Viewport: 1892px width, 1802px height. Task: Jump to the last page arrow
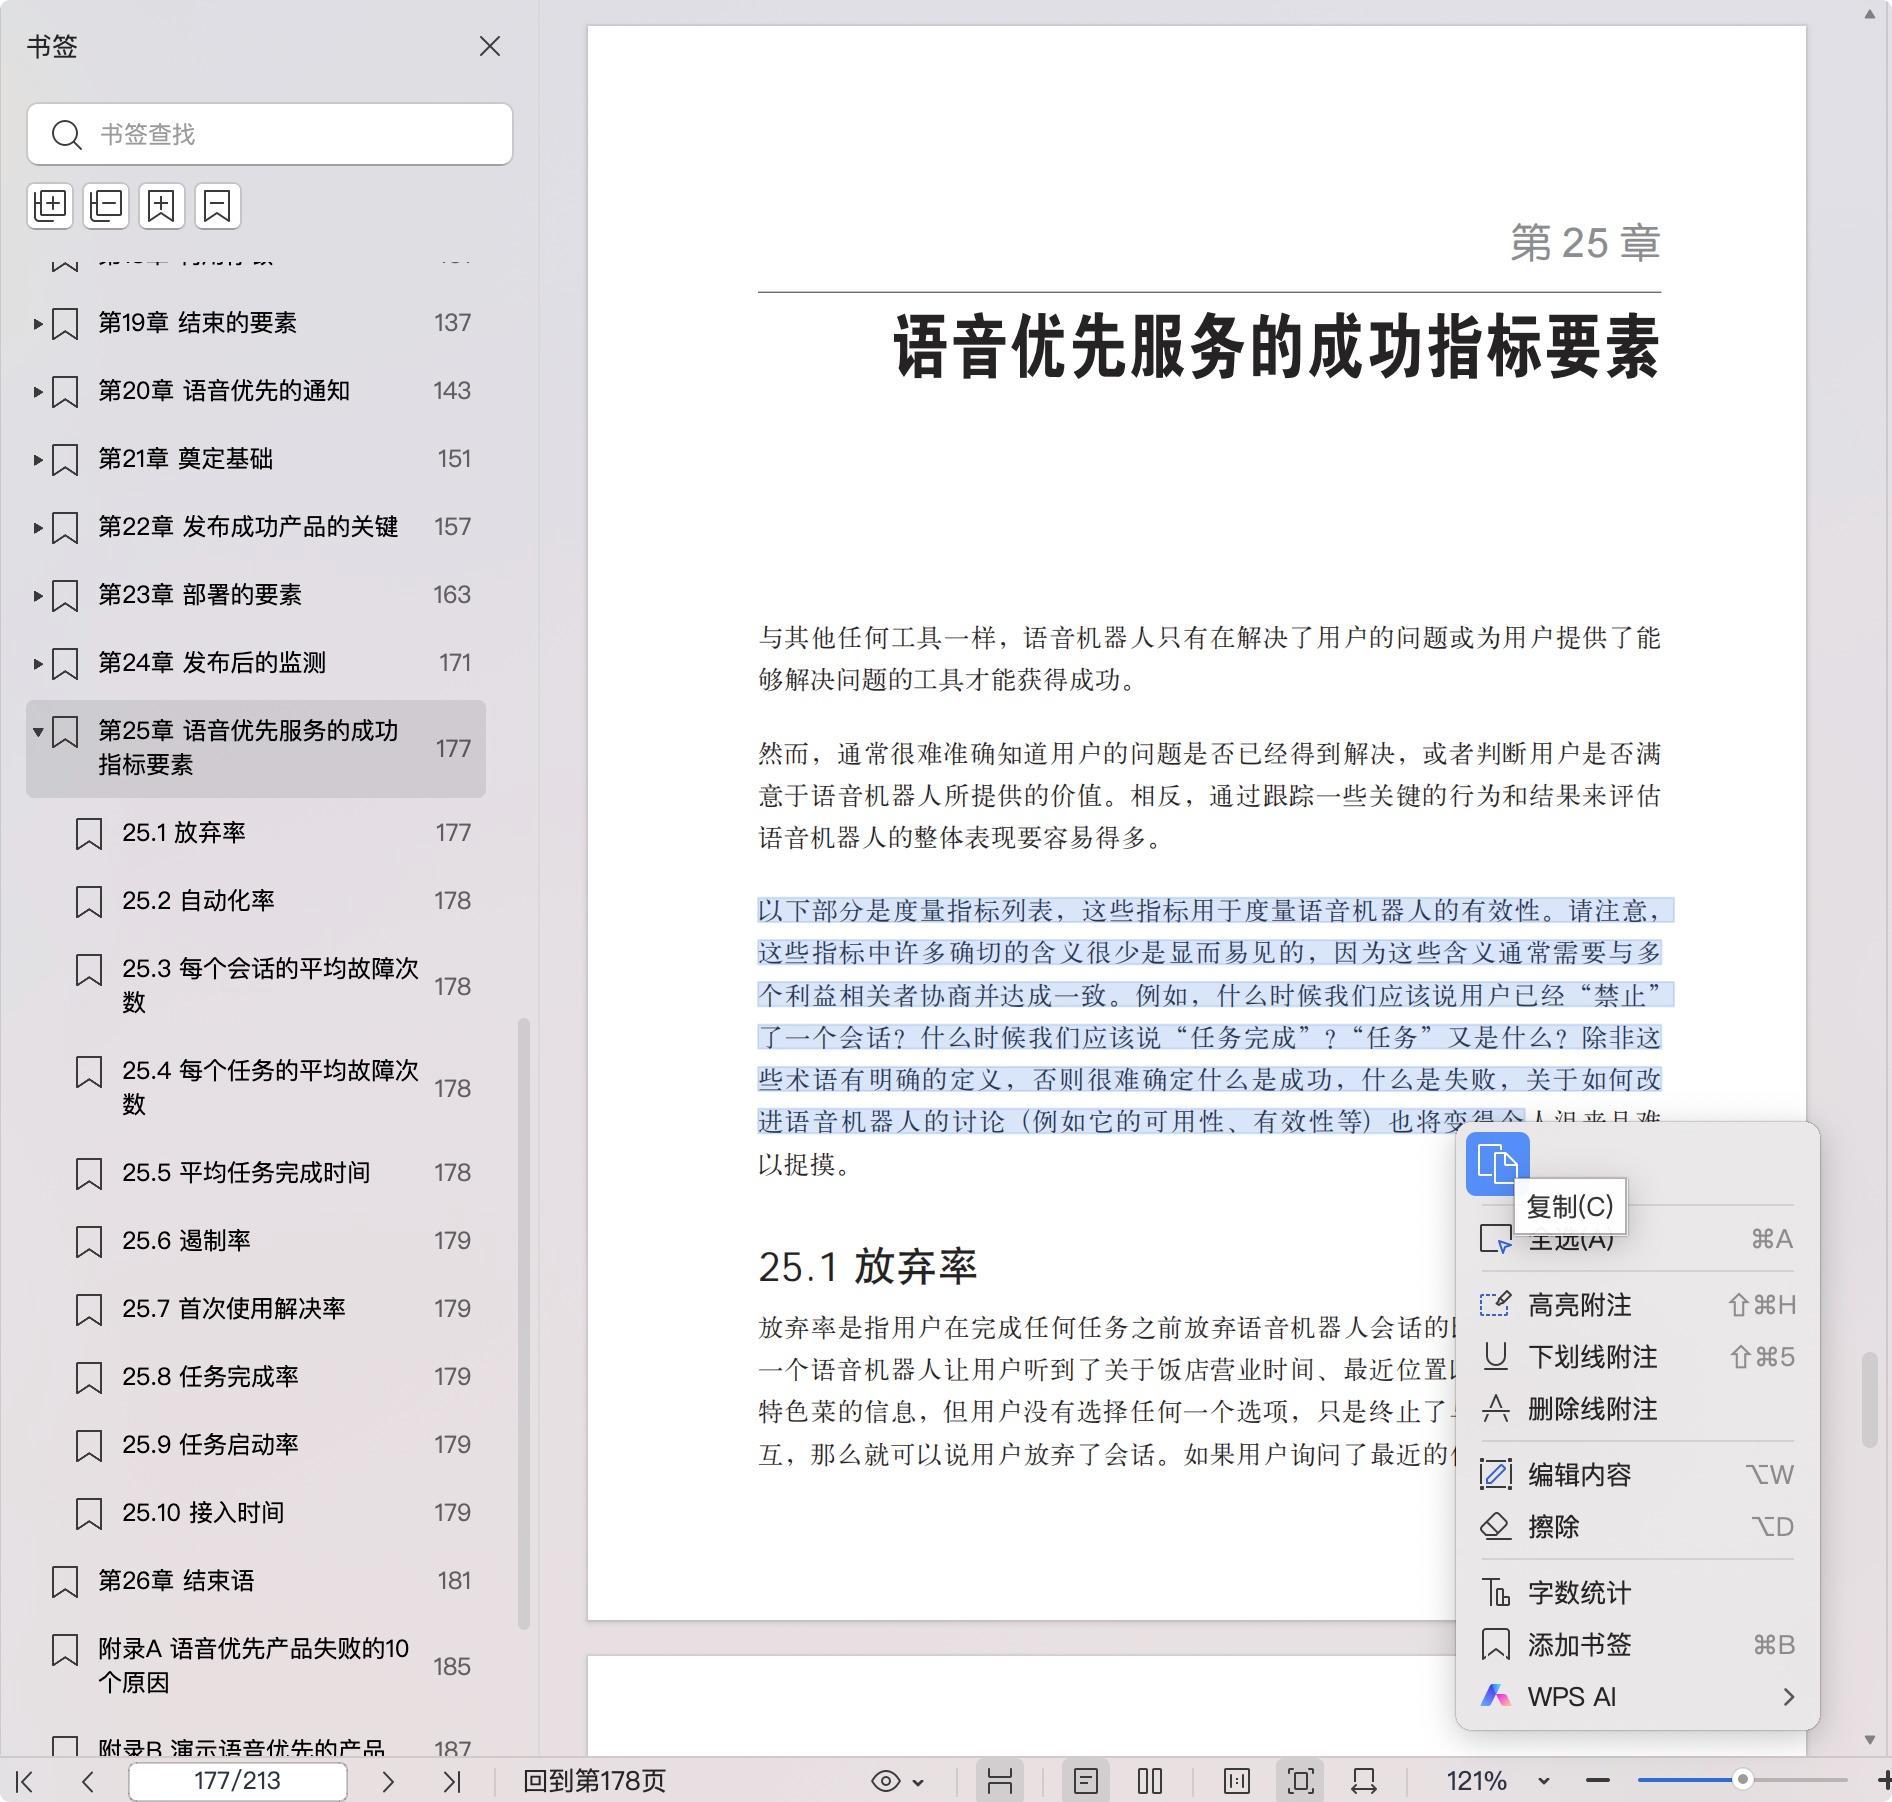pos(452,1781)
